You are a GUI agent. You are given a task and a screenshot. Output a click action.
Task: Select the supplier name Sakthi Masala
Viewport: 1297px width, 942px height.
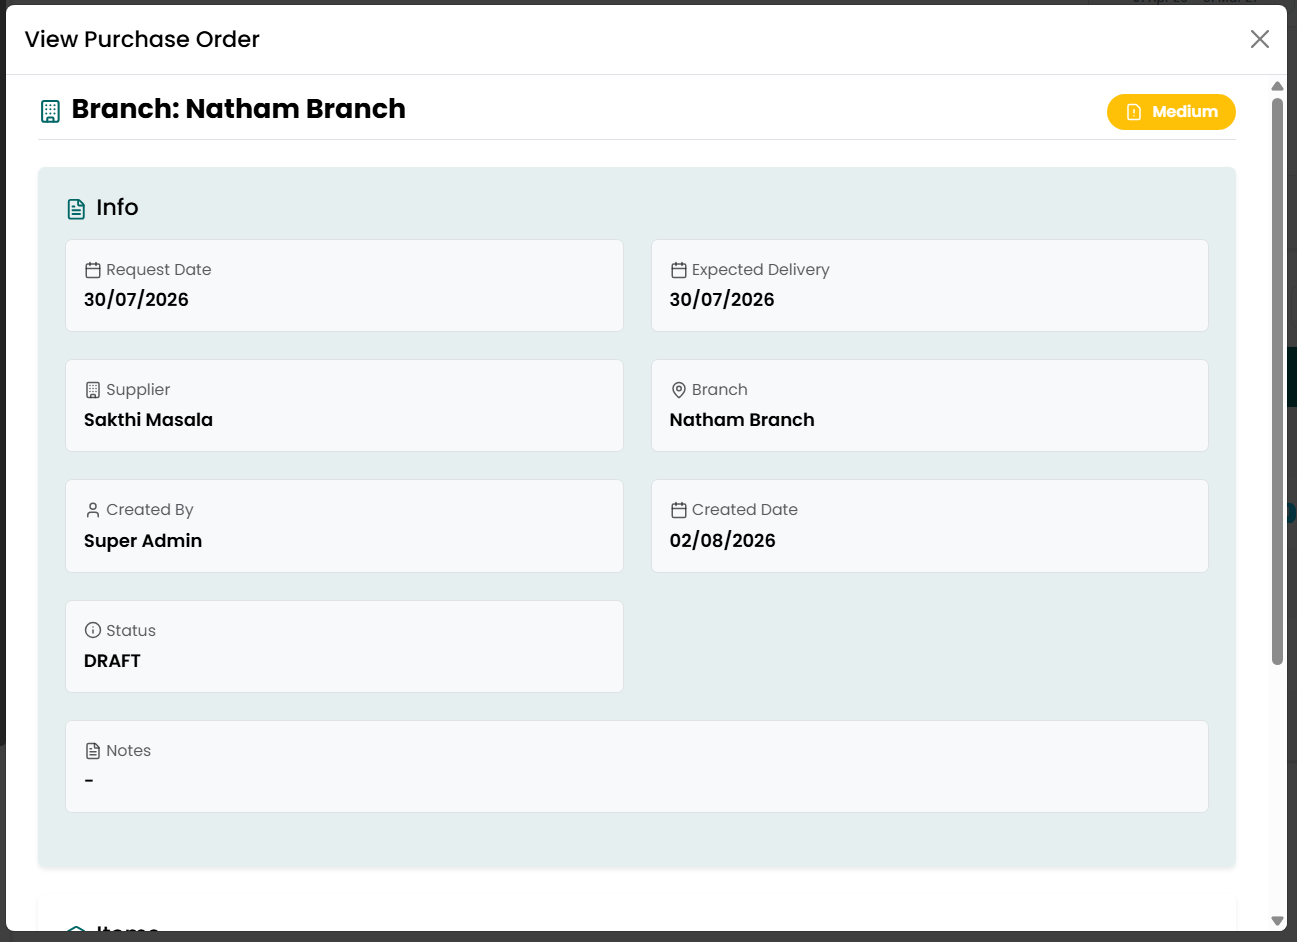pos(148,420)
